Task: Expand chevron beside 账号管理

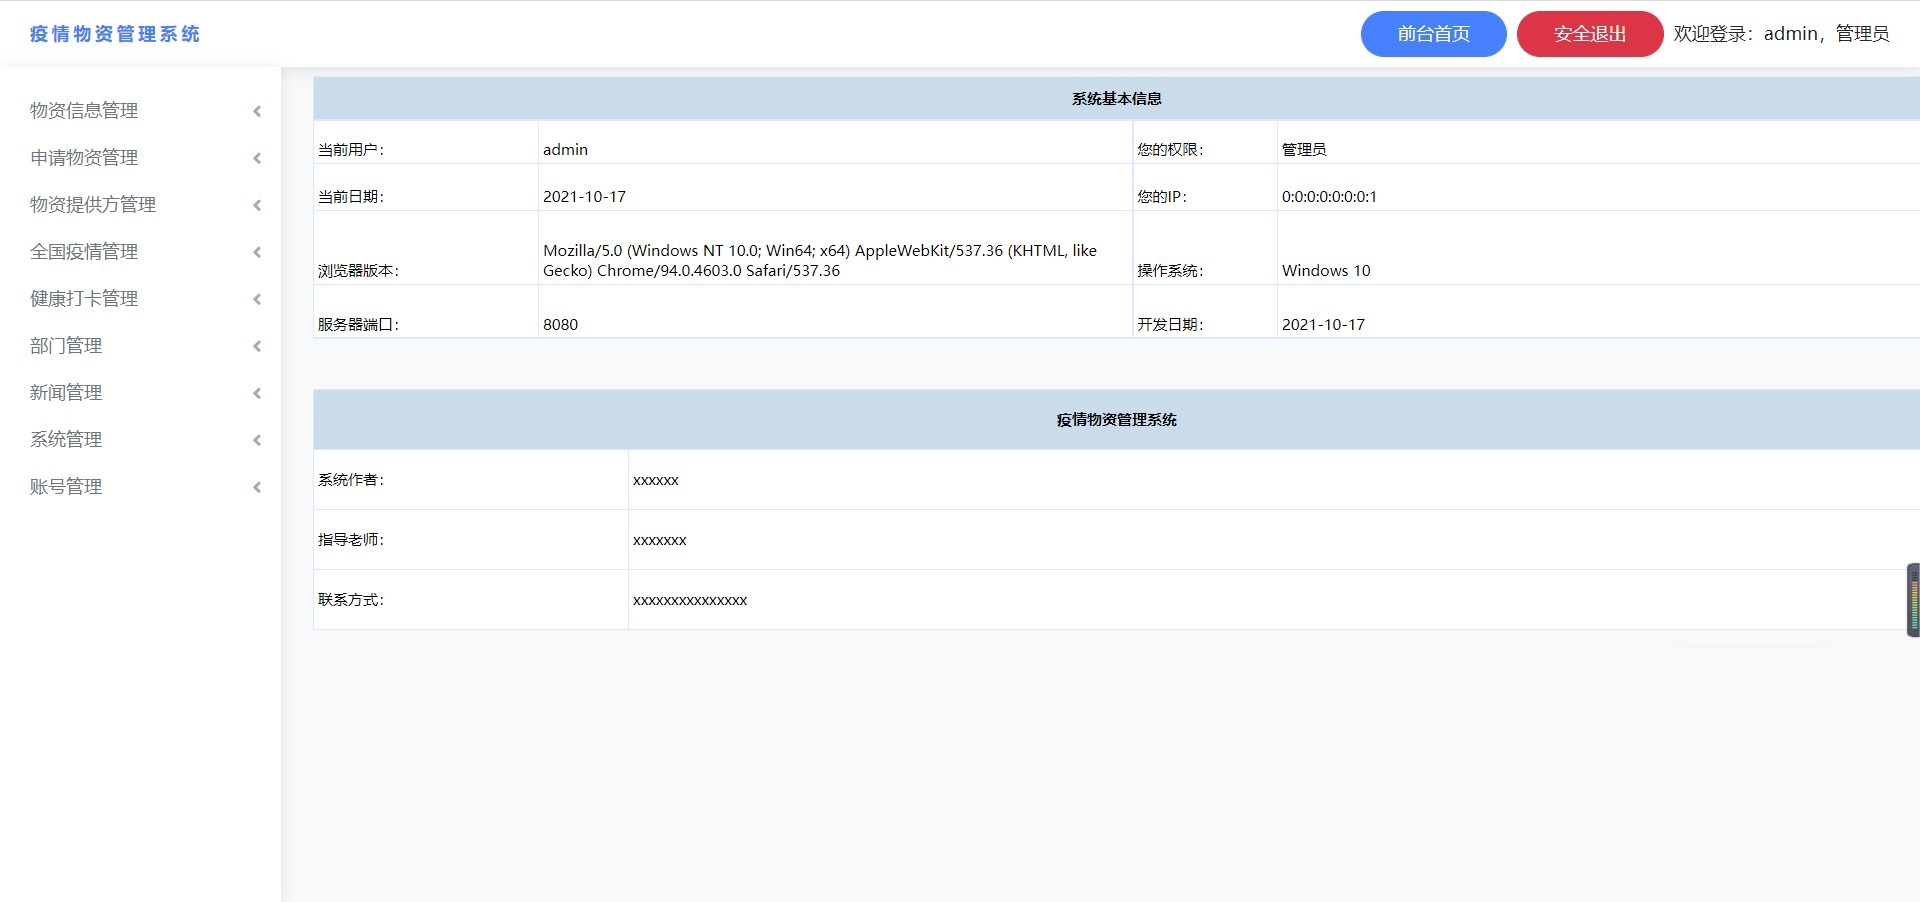Action: (x=257, y=487)
